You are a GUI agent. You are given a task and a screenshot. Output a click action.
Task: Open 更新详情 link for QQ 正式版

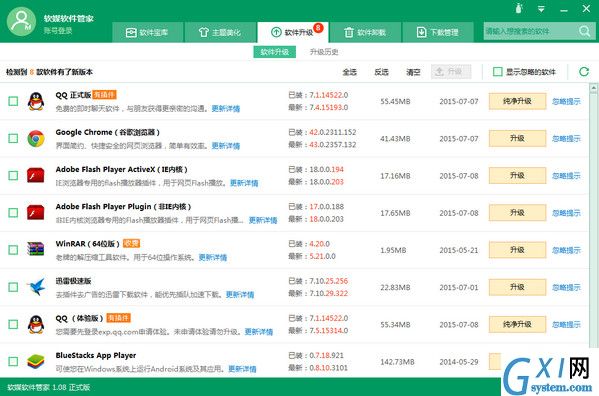point(226,109)
